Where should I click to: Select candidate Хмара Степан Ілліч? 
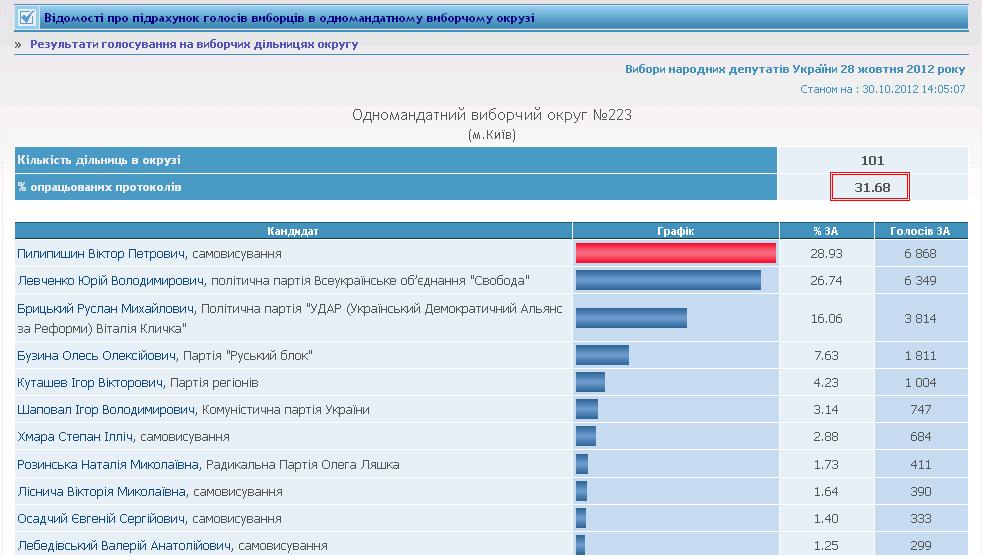(x=75, y=437)
